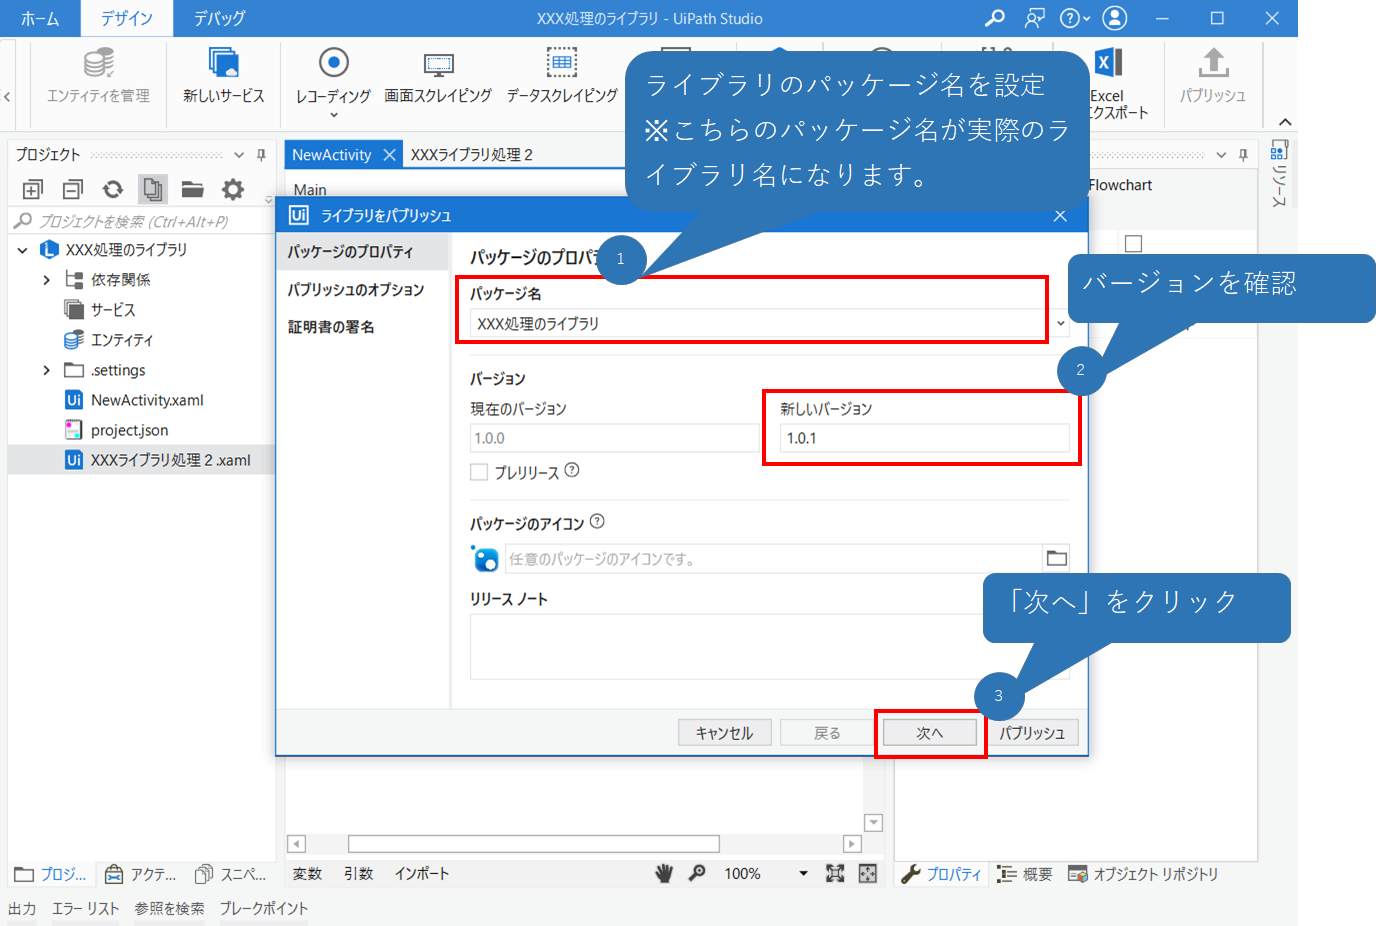Open NewActivity.xaml in project tree
The image size is (1376, 926).
146,400
